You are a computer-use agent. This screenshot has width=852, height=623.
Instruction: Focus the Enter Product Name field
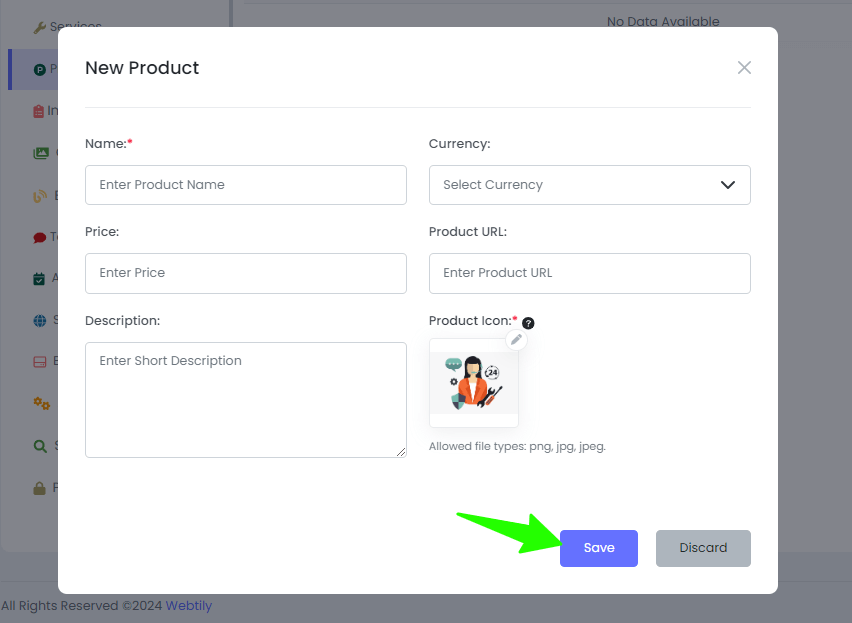point(246,185)
